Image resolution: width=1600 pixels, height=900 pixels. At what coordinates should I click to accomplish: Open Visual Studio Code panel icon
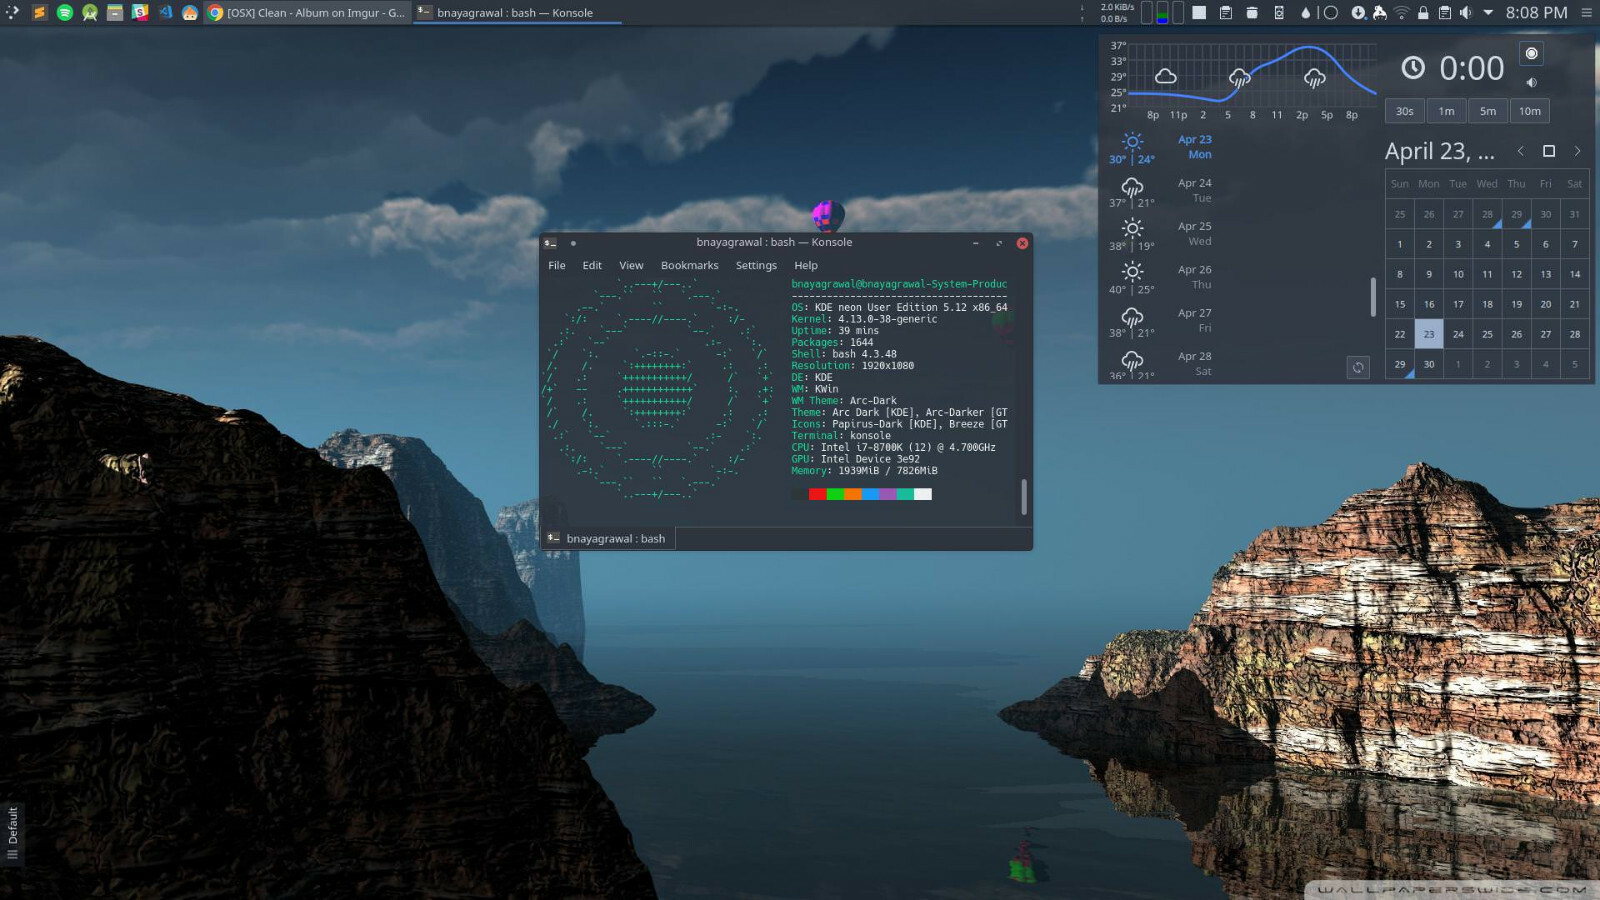point(165,12)
